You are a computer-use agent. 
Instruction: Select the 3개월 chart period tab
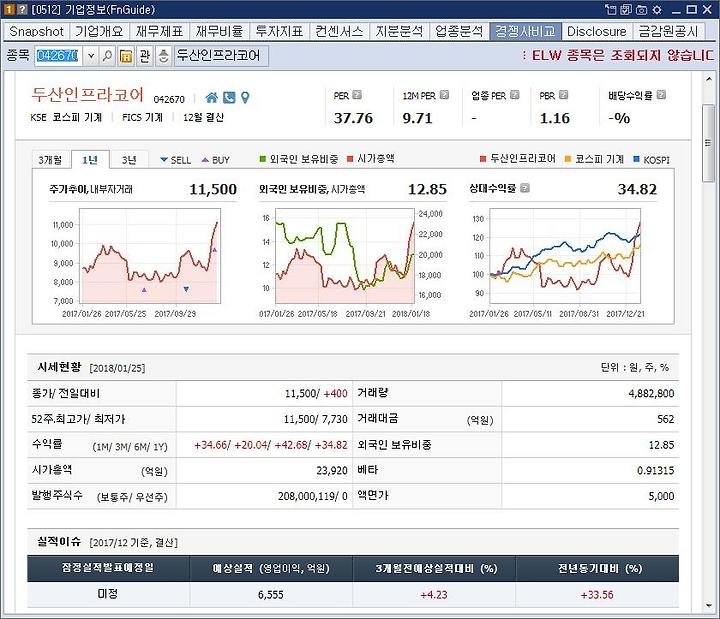[51, 160]
